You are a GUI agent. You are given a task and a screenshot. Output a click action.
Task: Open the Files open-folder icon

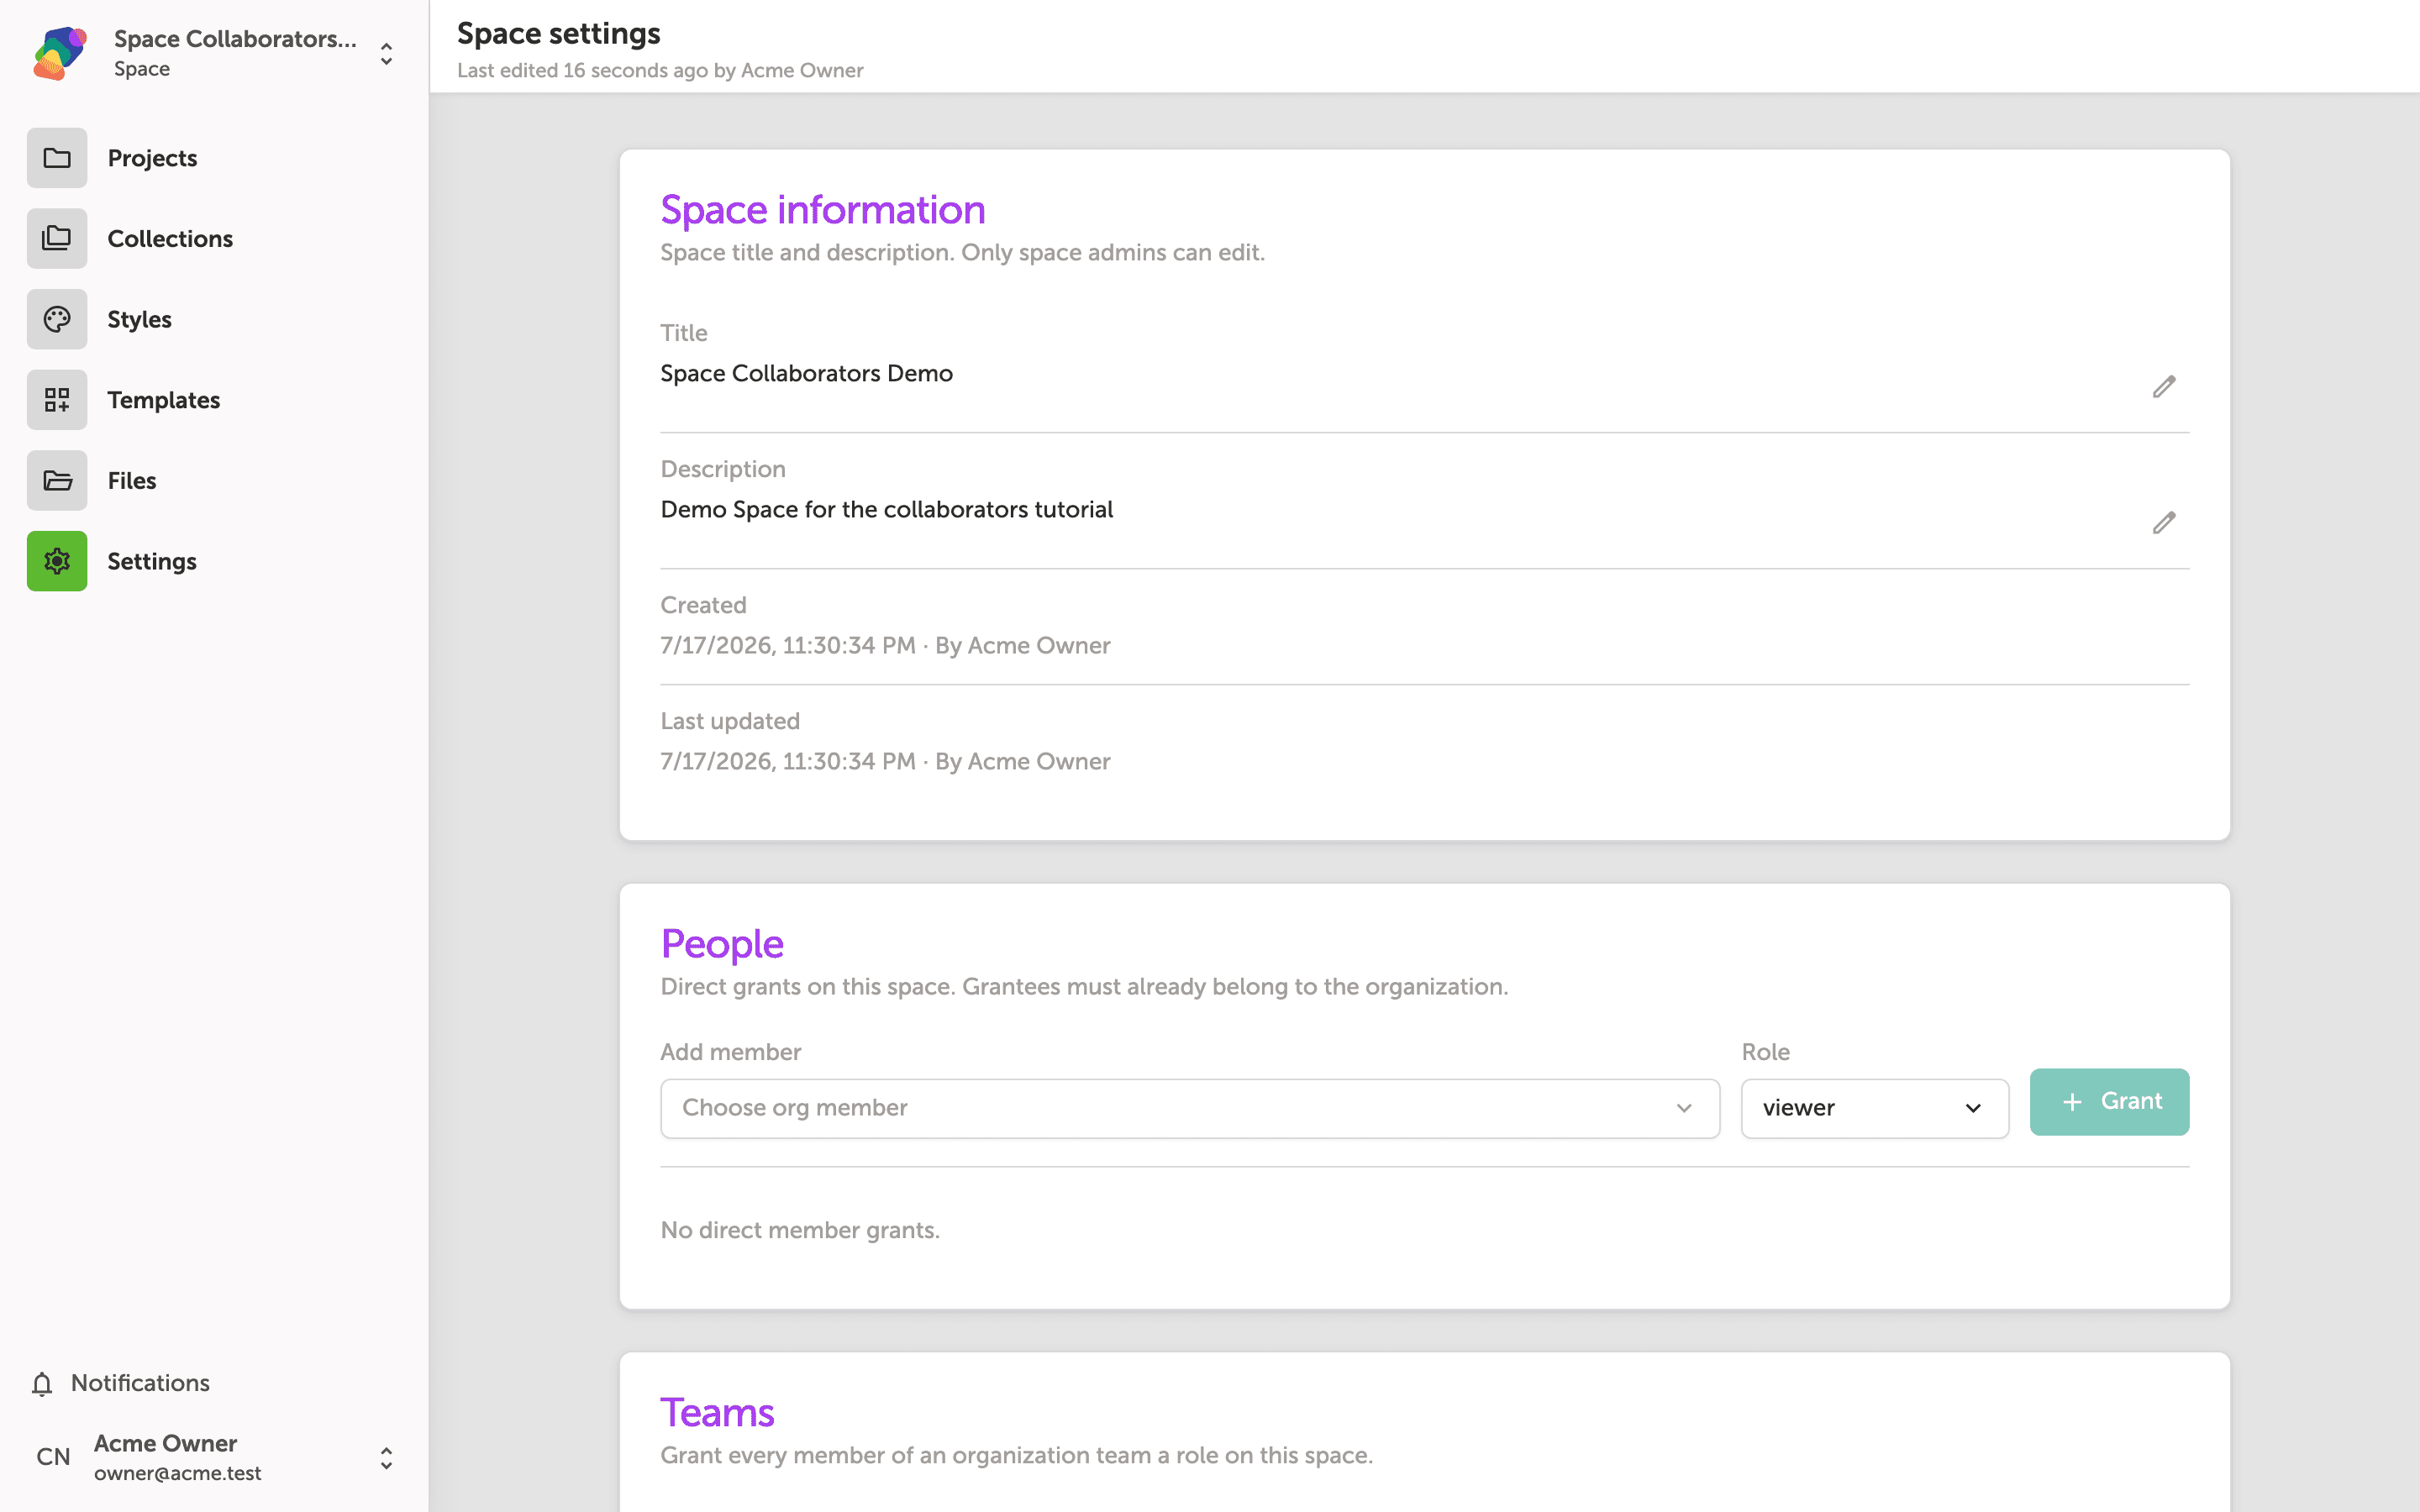(57, 480)
